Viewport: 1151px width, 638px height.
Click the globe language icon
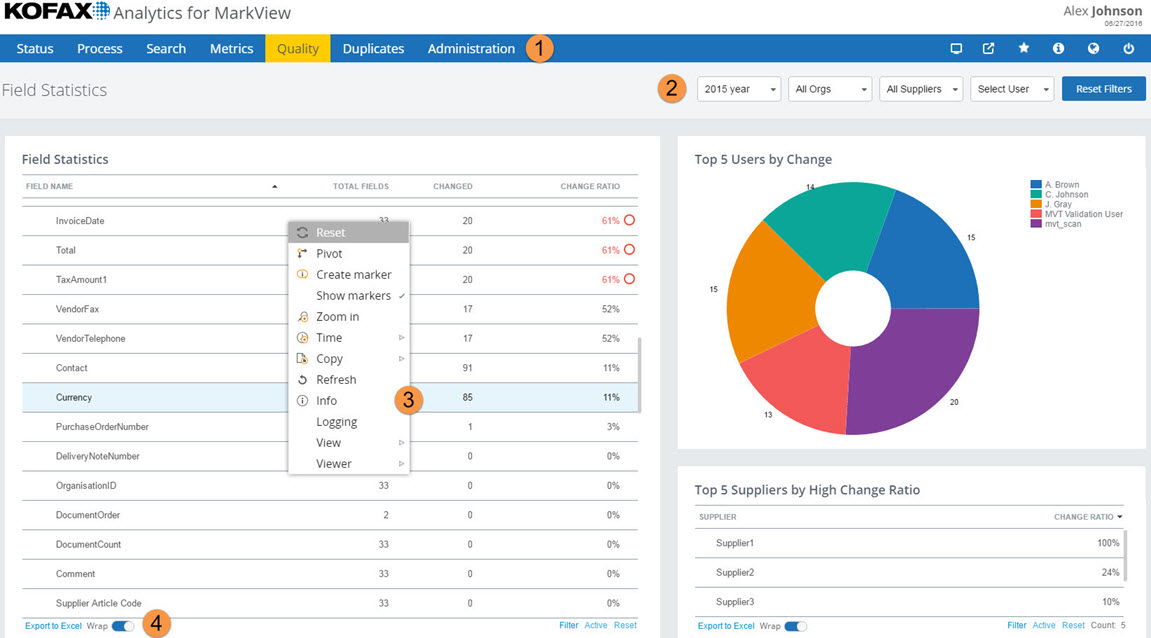[x=1093, y=48]
